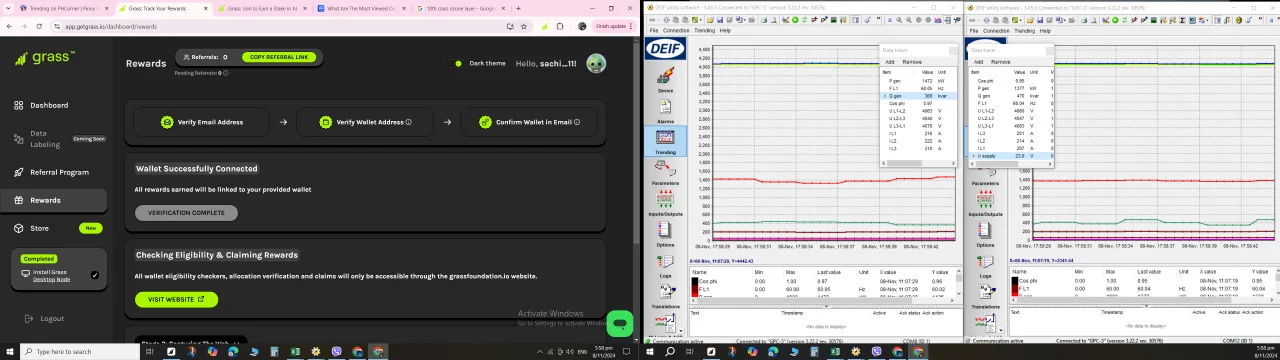This screenshot has height=360, width=1280.
Task: Open File menu in left DEIF window
Action: [655, 30]
